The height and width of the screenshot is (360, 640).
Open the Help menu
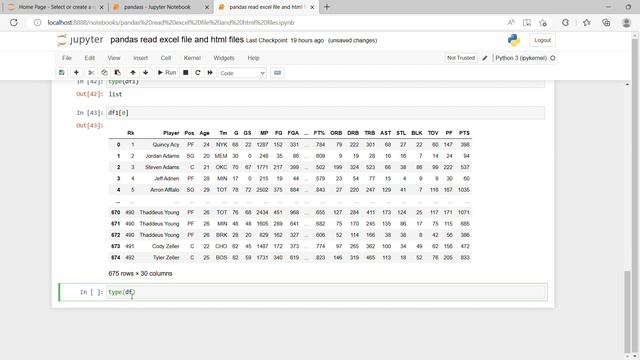[253, 58]
